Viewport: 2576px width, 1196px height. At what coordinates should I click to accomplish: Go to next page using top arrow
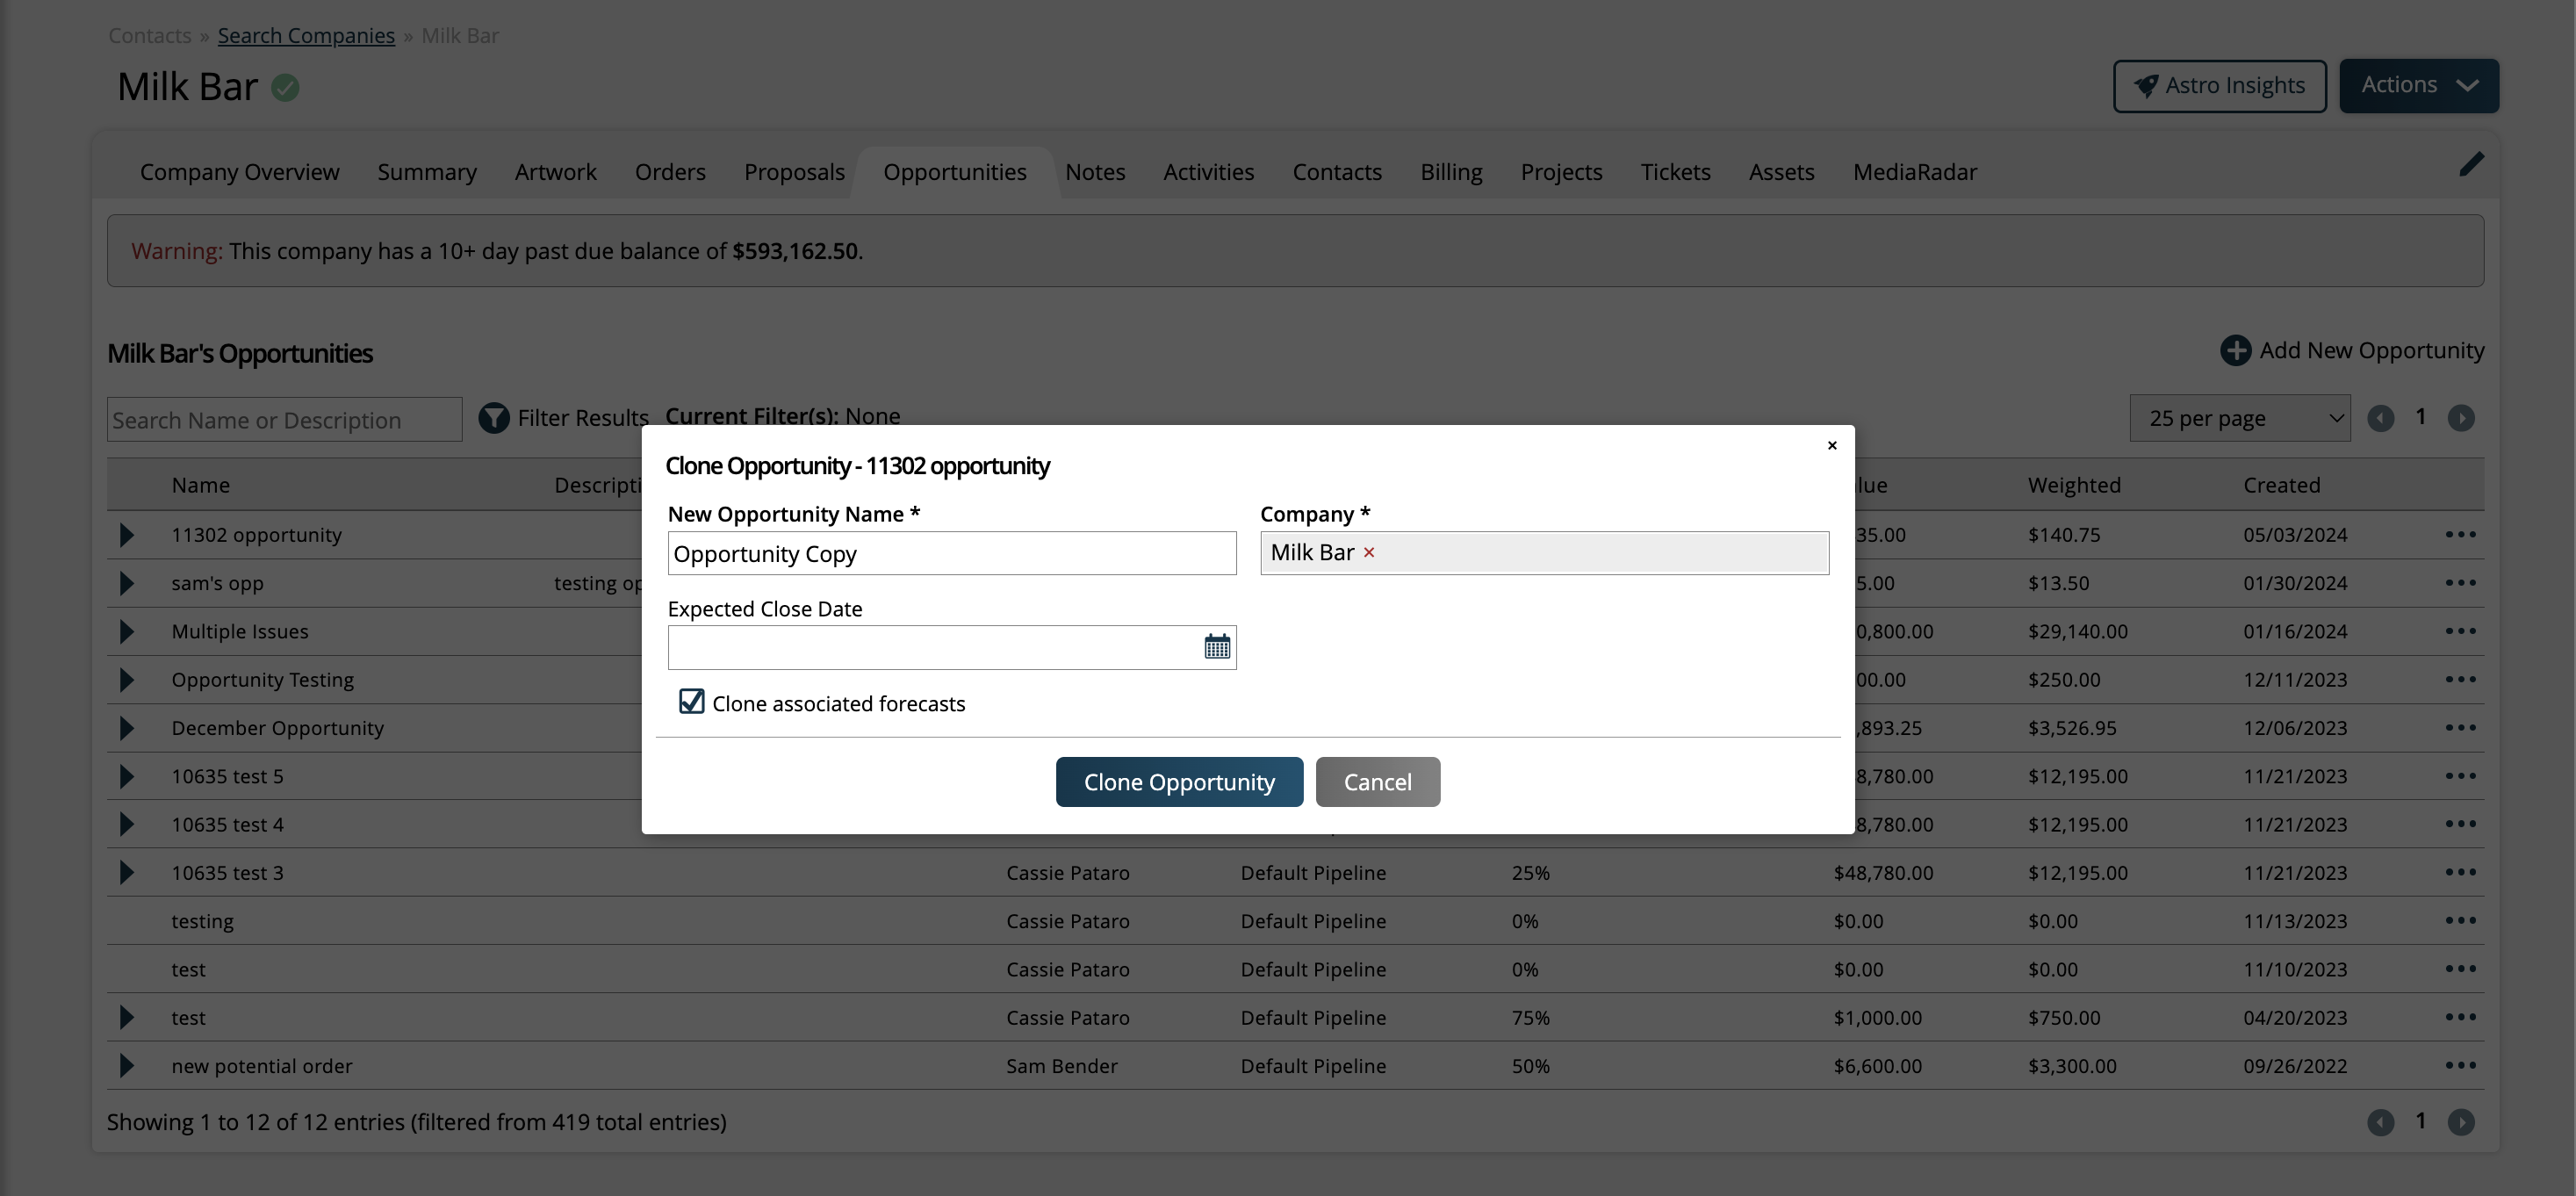point(2460,418)
